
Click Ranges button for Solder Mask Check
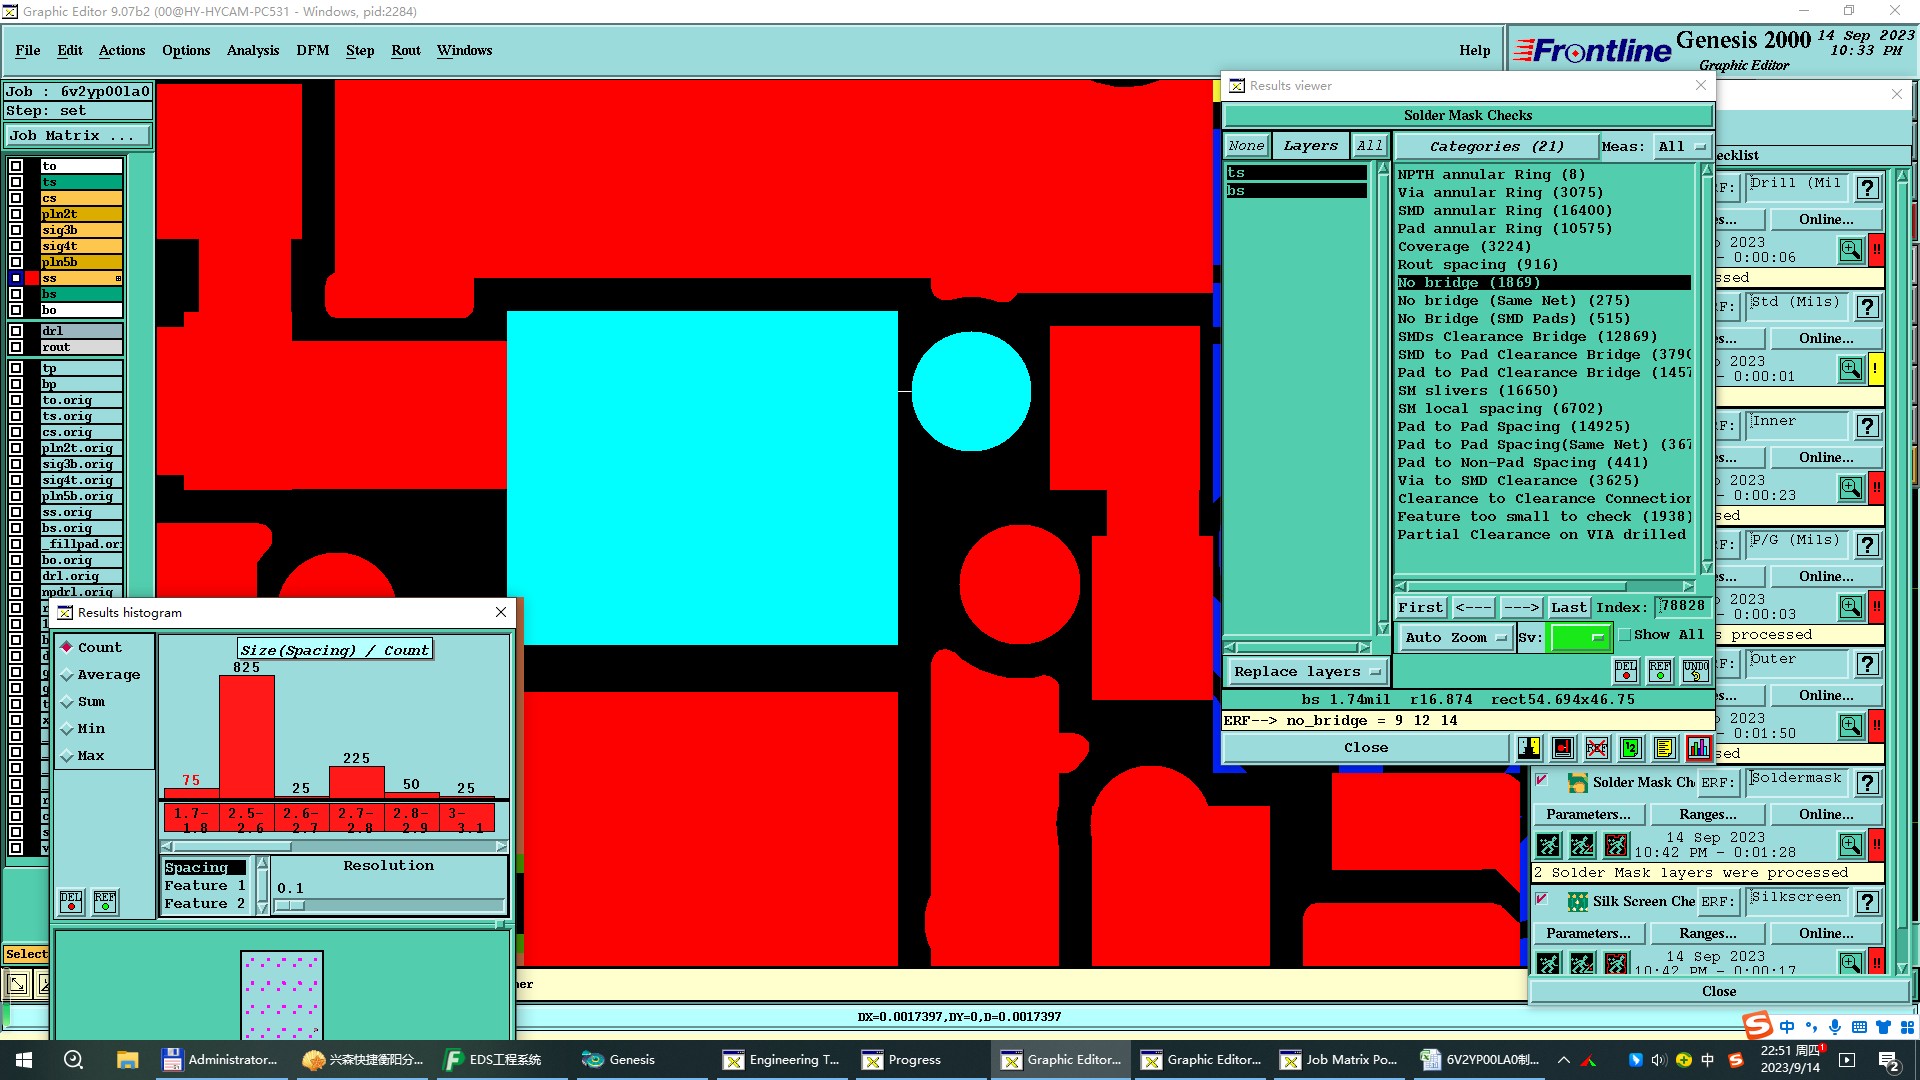point(1707,815)
